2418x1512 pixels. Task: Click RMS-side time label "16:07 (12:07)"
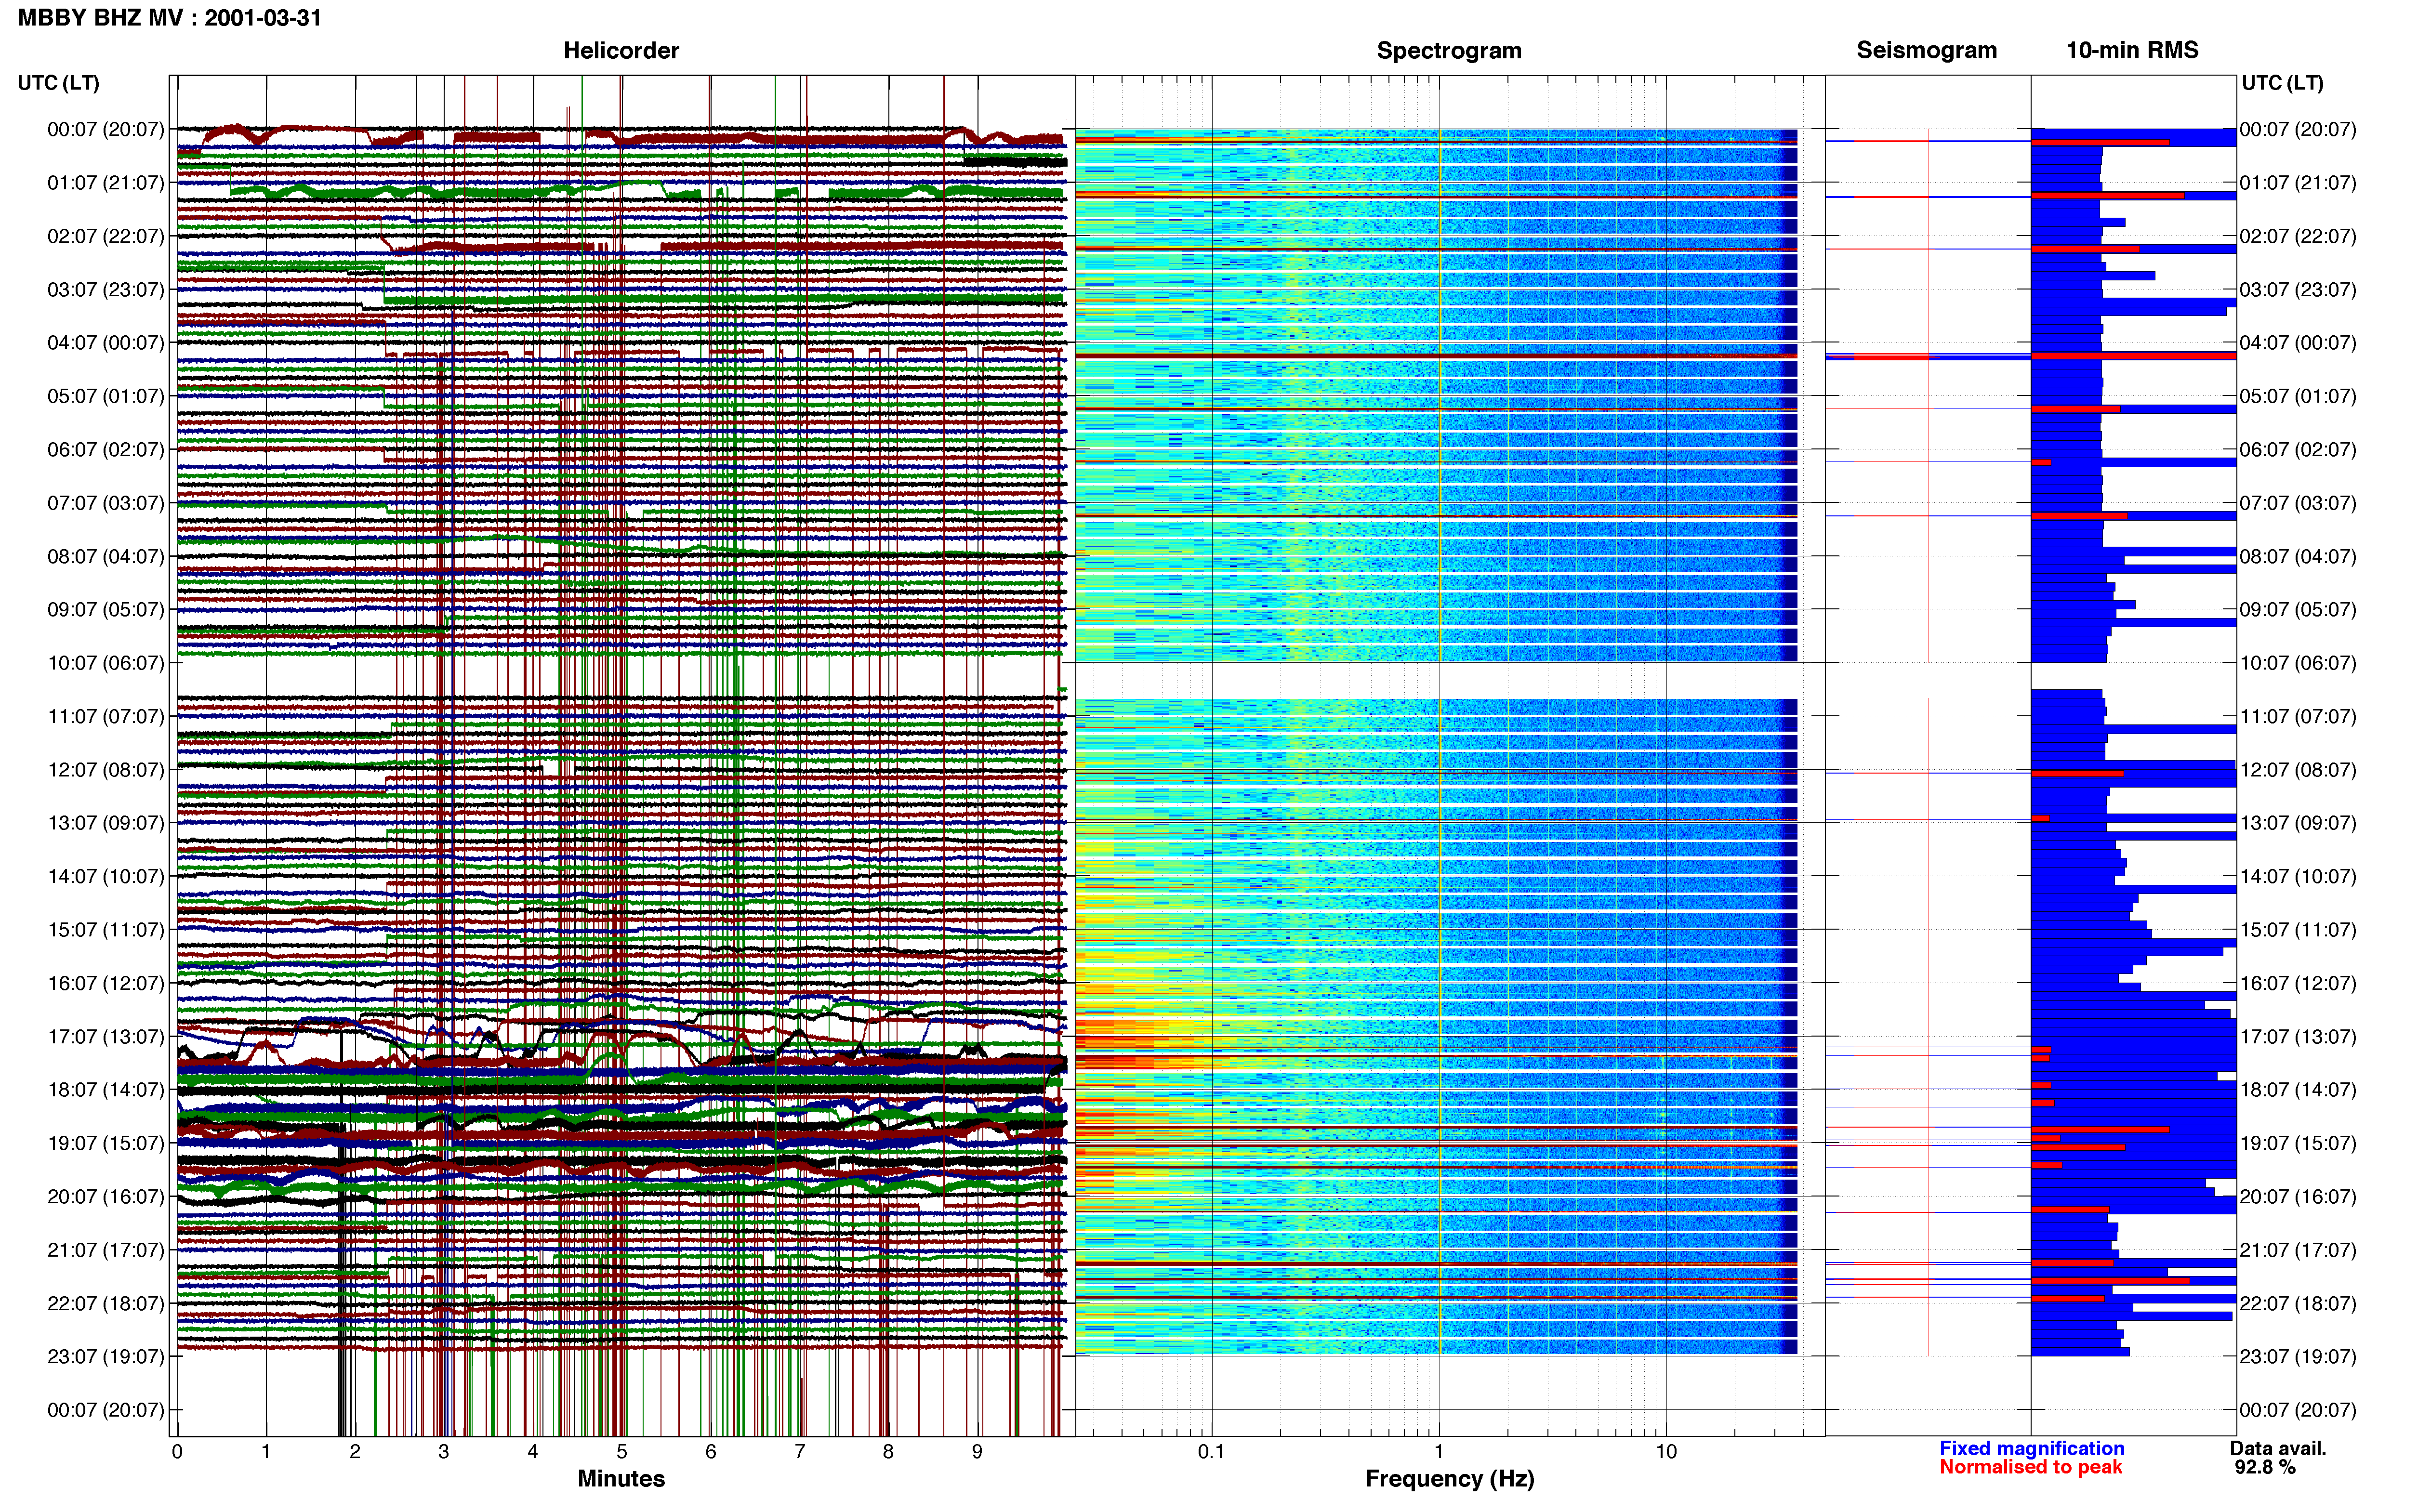2298,984
